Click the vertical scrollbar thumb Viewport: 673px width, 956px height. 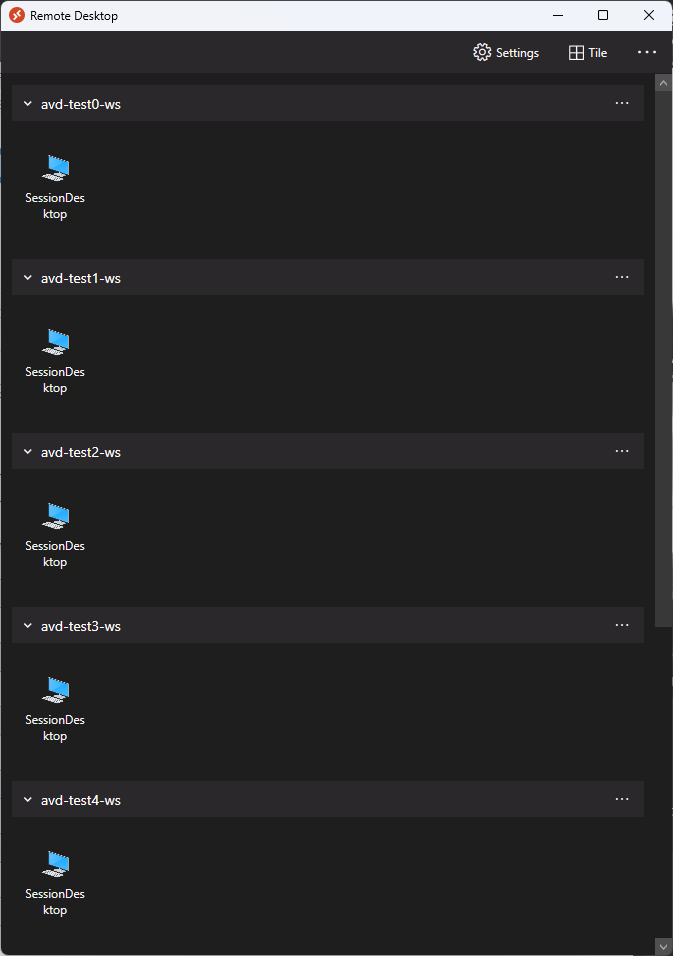click(x=663, y=358)
